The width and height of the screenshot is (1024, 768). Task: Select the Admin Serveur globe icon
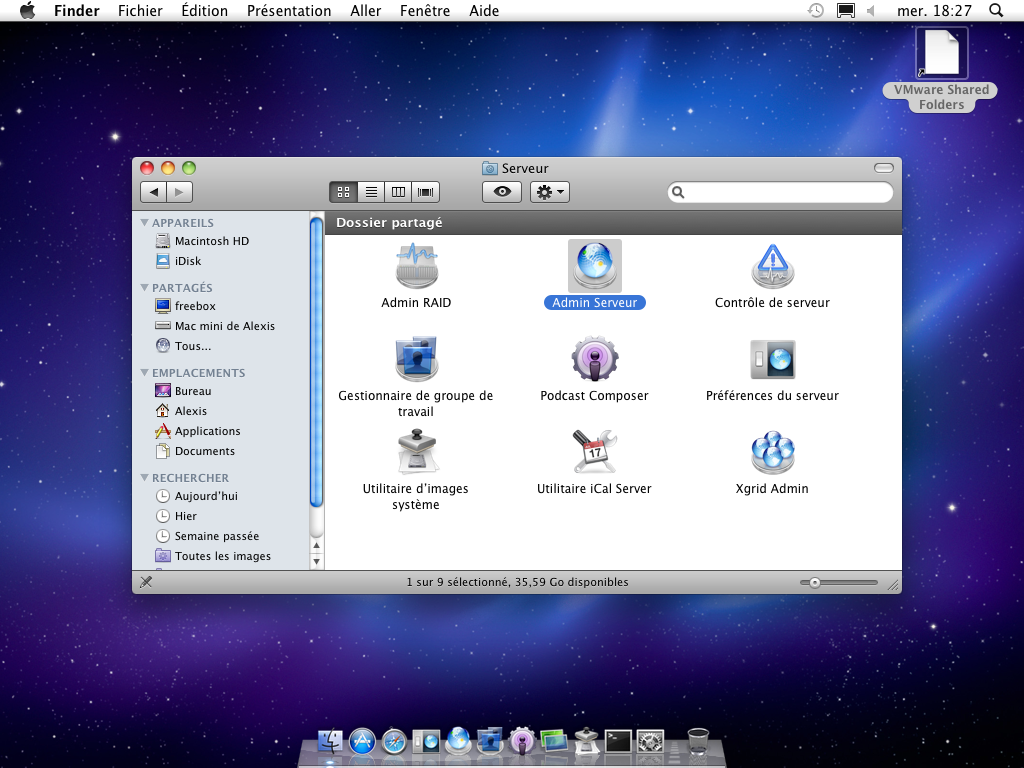pyautogui.click(x=594, y=265)
